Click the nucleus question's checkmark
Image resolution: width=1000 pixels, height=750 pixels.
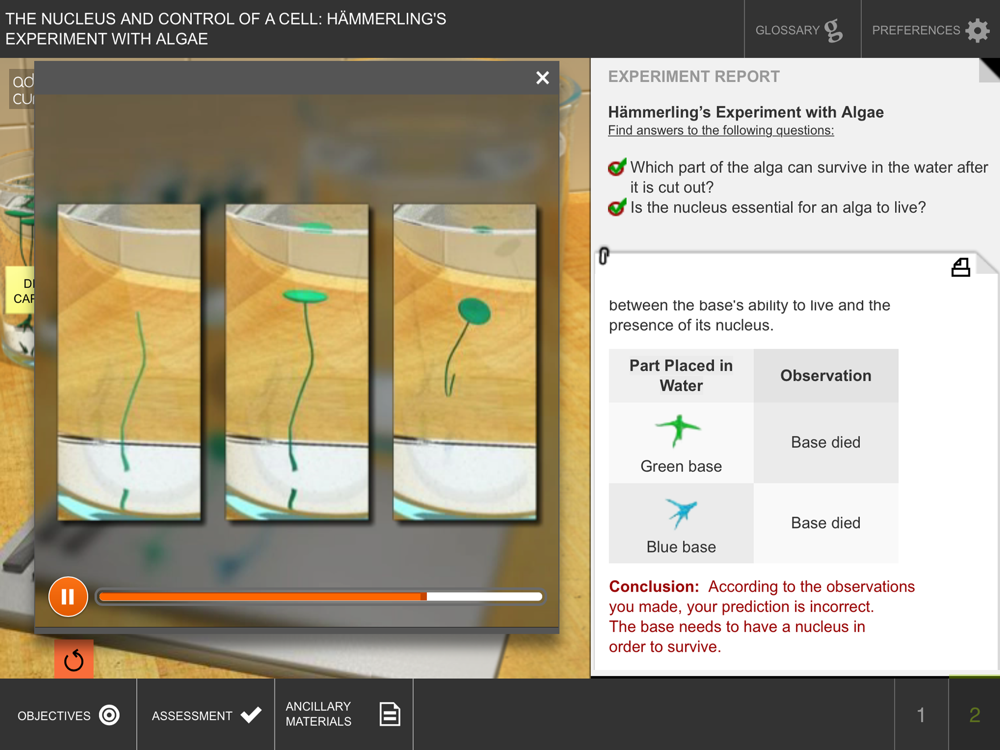point(617,207)
